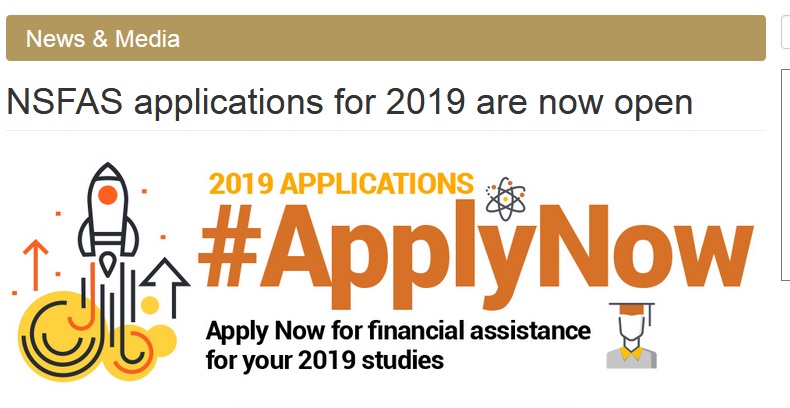Click the atom symbol icon

504,198
